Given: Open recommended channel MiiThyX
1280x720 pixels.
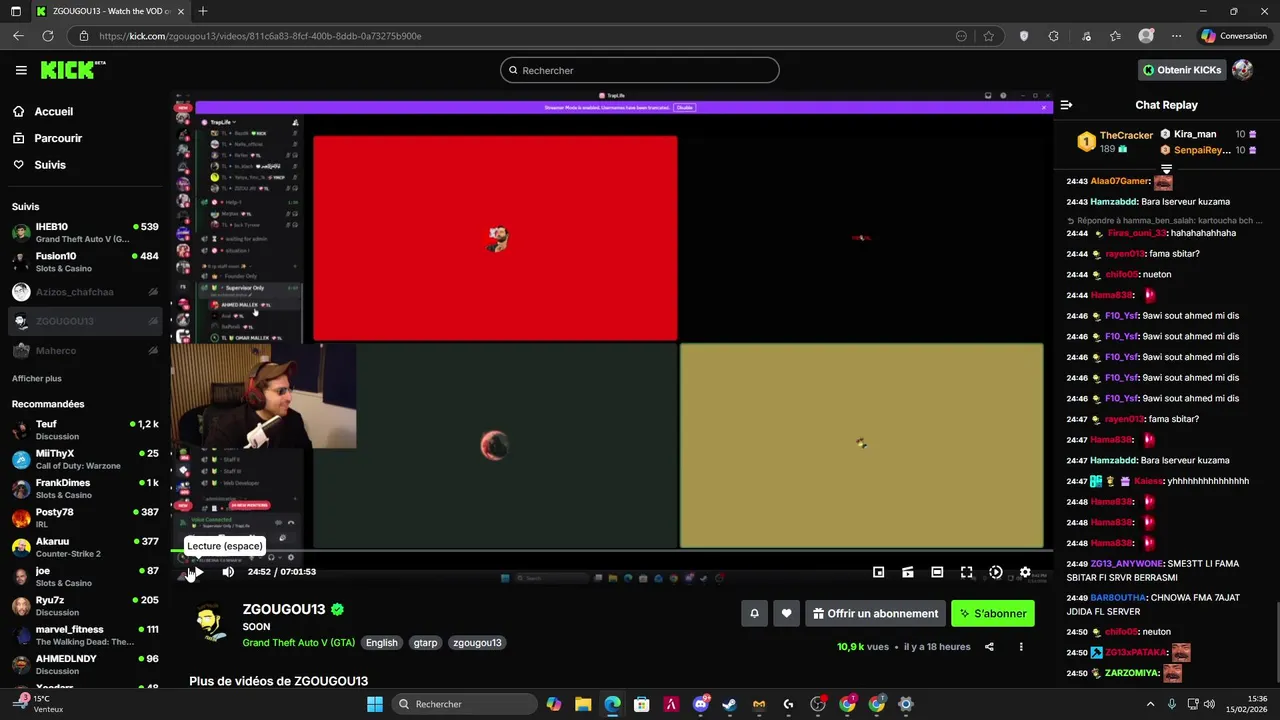Looking at the screenshot, I should click(x=85, y=459).
